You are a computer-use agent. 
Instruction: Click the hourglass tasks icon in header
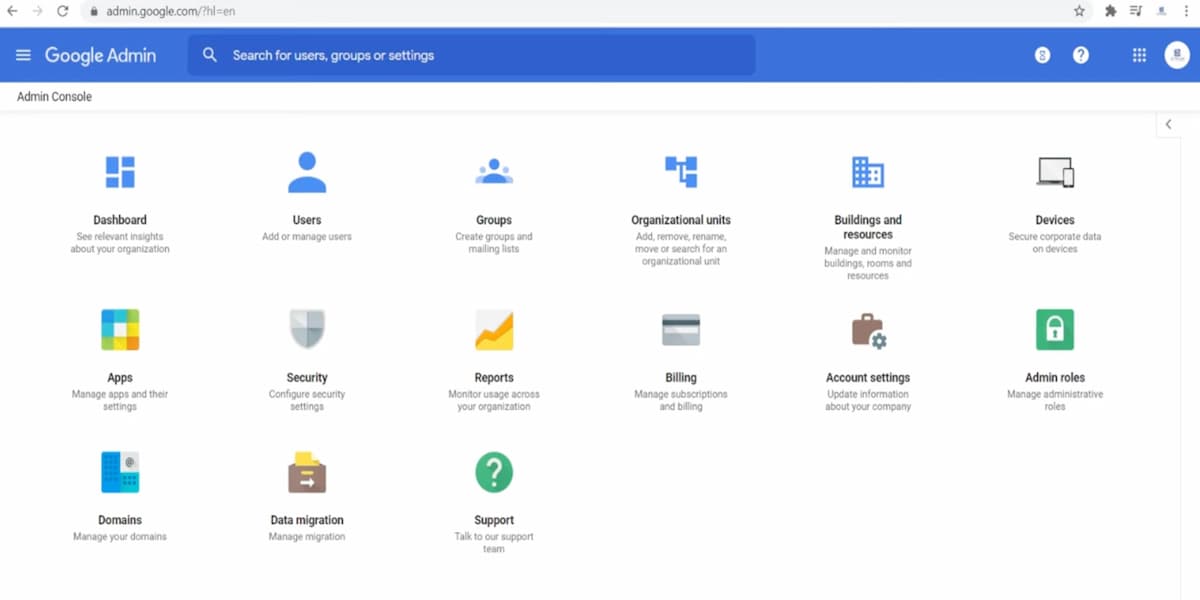1043,55
